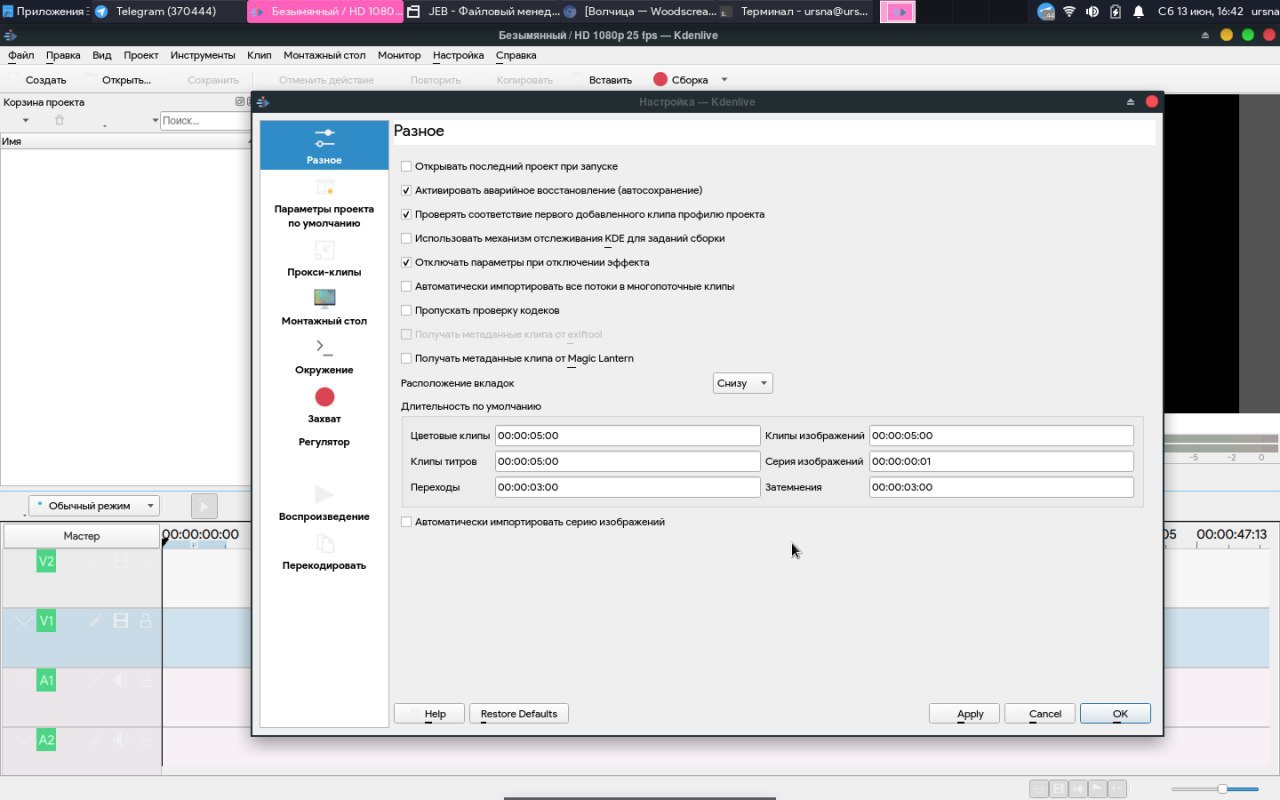Viewport: 1280px width, 800px height.
Task: Click the Apply button
Action: click(964, 713)
